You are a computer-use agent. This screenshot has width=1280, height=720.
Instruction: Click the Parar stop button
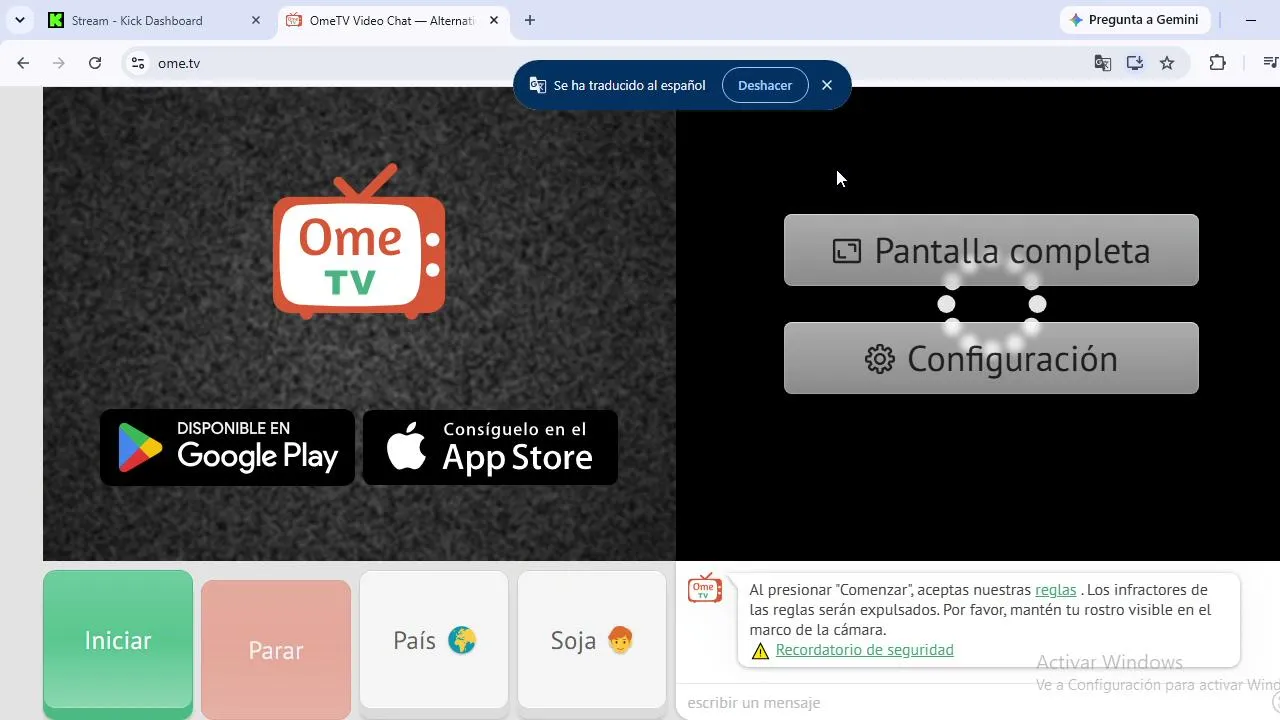(x=276, y=650)
